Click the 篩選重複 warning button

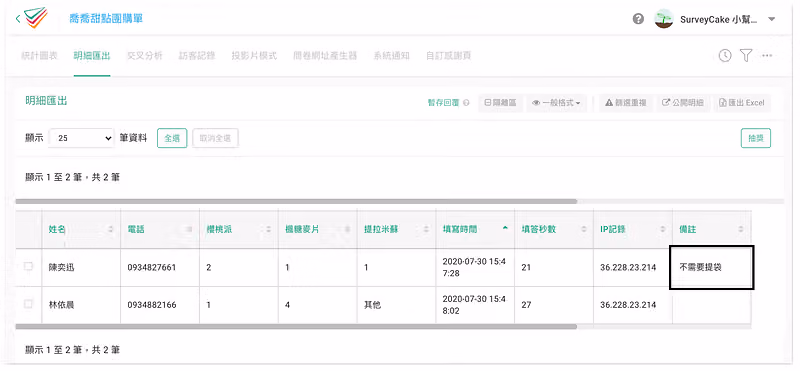tap(626, 103)
